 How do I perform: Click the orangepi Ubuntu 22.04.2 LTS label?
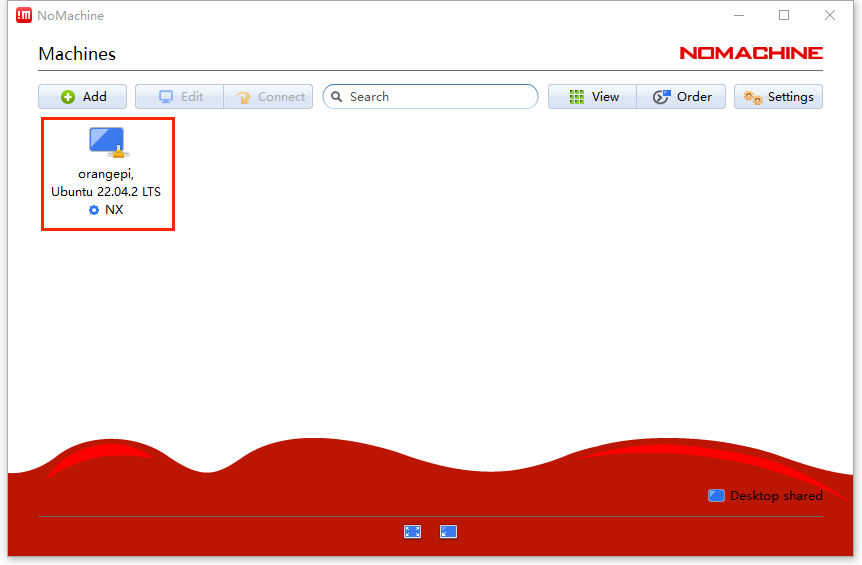106,183
